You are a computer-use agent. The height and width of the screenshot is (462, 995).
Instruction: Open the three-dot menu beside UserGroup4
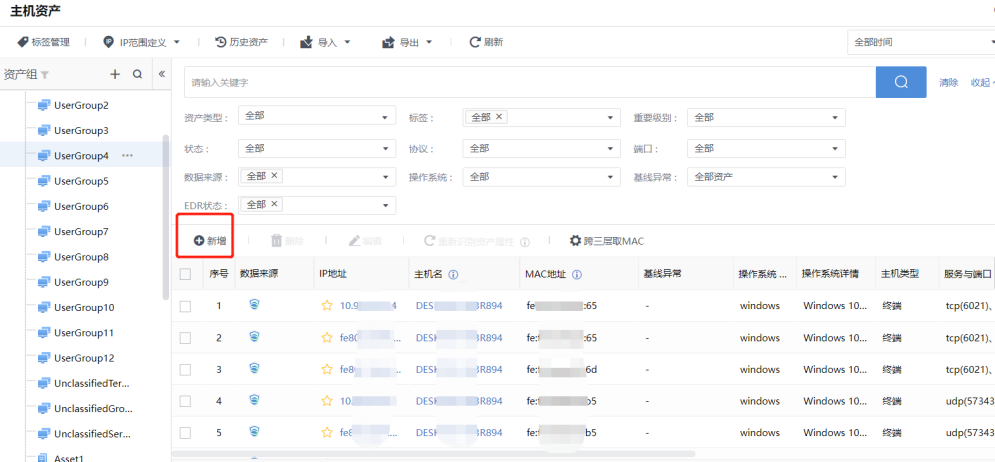tap(127, 156)
